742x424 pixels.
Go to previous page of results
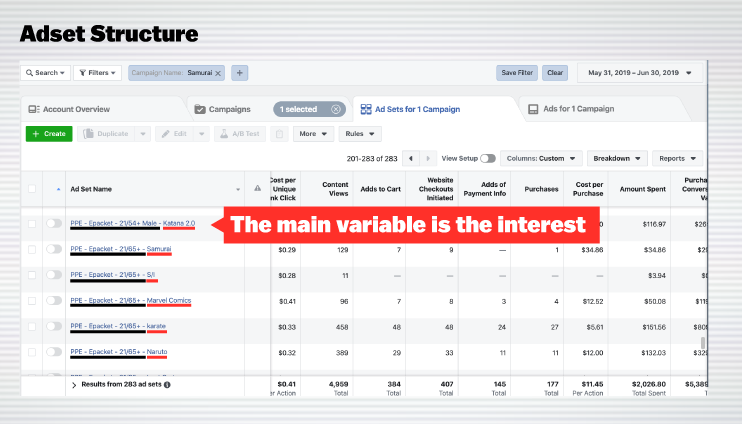click(410, 158)
